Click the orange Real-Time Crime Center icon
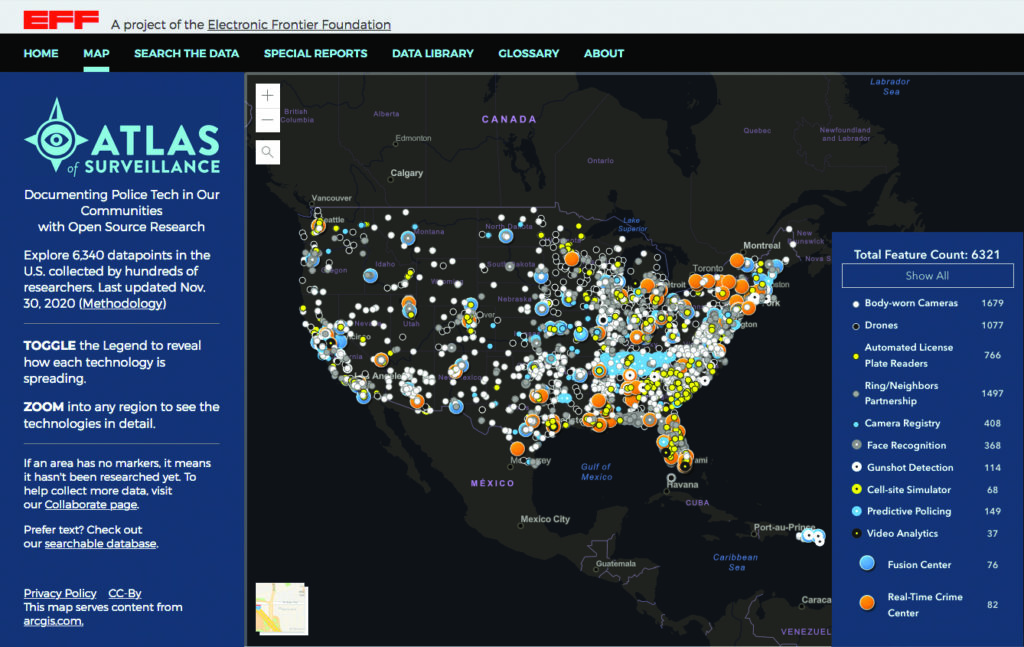The height and width of the screenshot is (647, 1024). click(867, 603)
